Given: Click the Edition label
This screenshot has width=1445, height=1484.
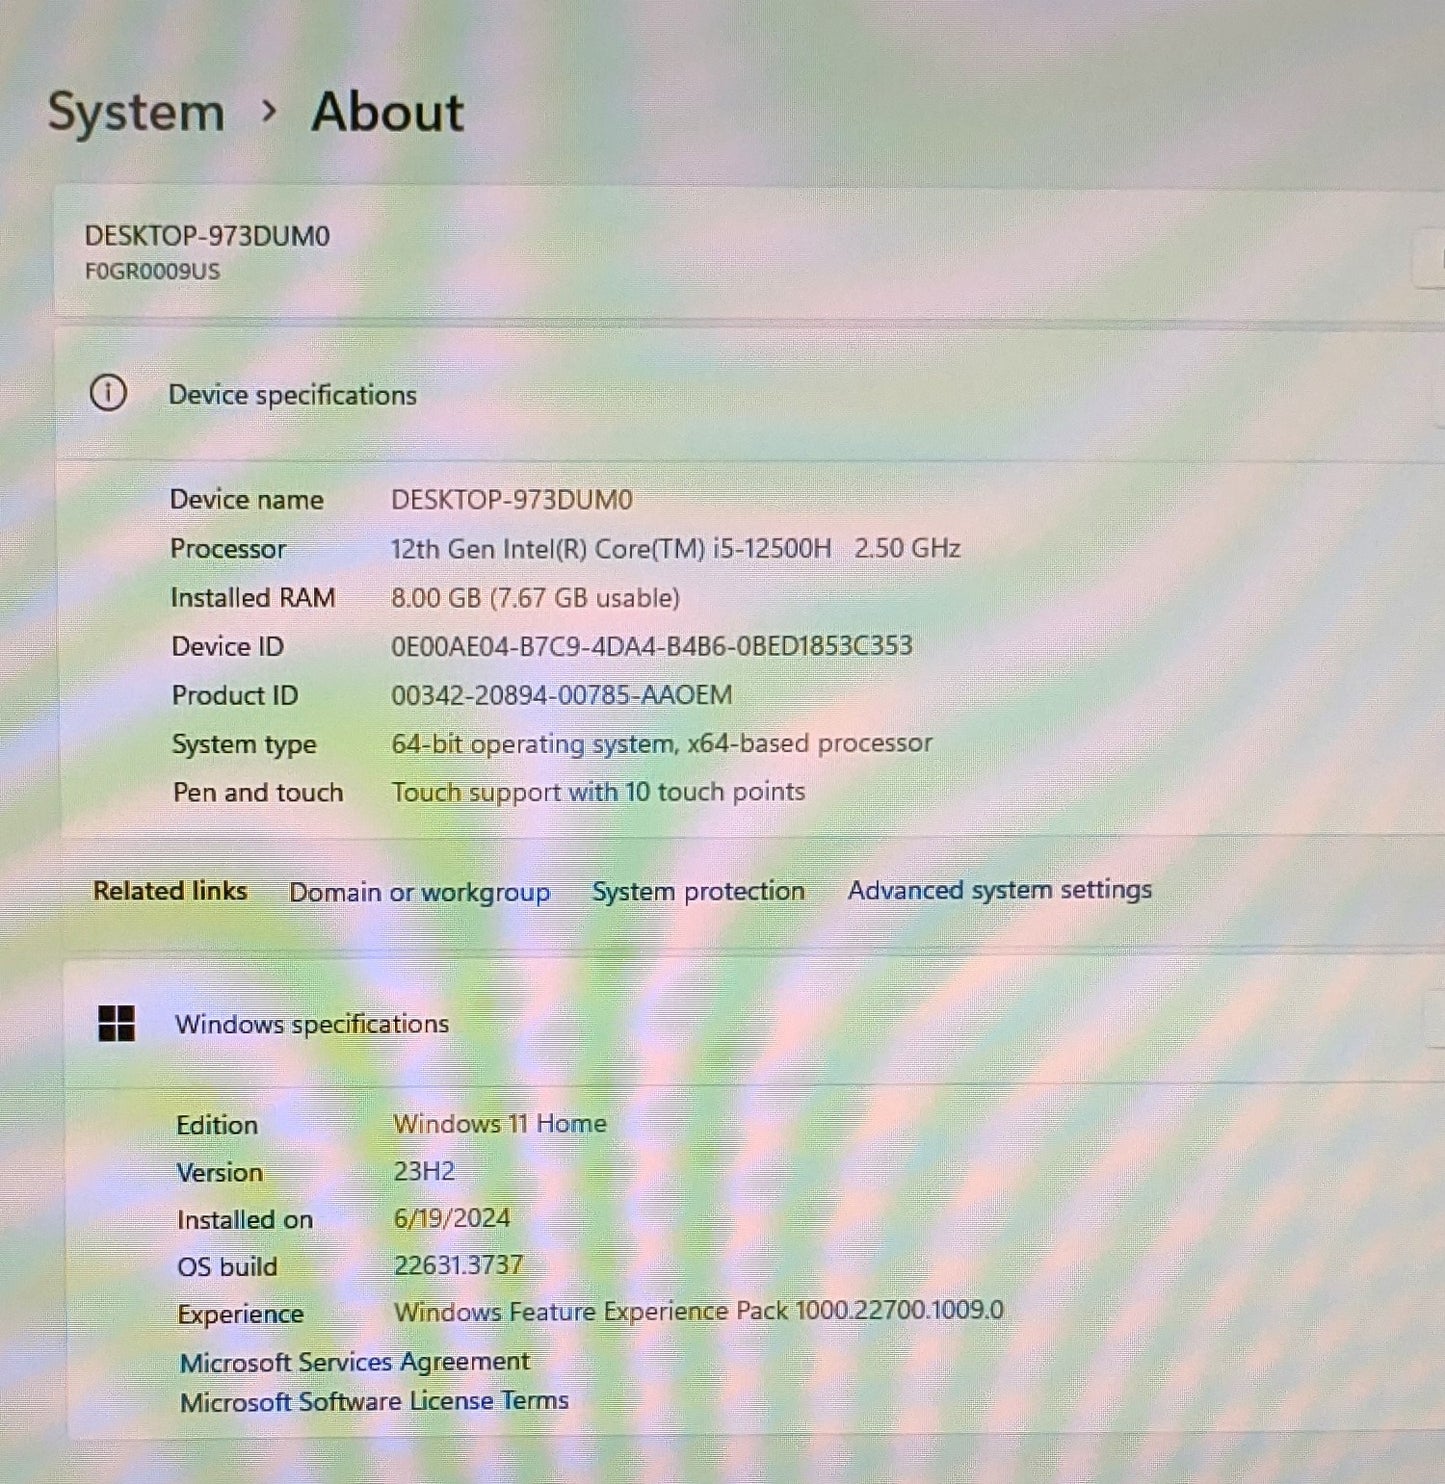Looking at the screenshot, I should 217,1125.
